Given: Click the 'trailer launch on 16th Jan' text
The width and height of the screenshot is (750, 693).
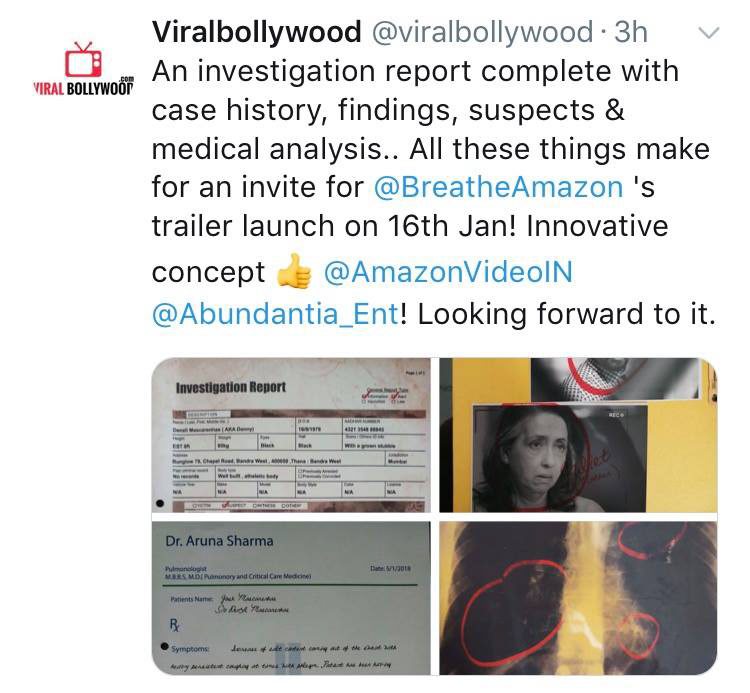Looking at the screenshot, I should pyautogui.click(x=333, y=226).
